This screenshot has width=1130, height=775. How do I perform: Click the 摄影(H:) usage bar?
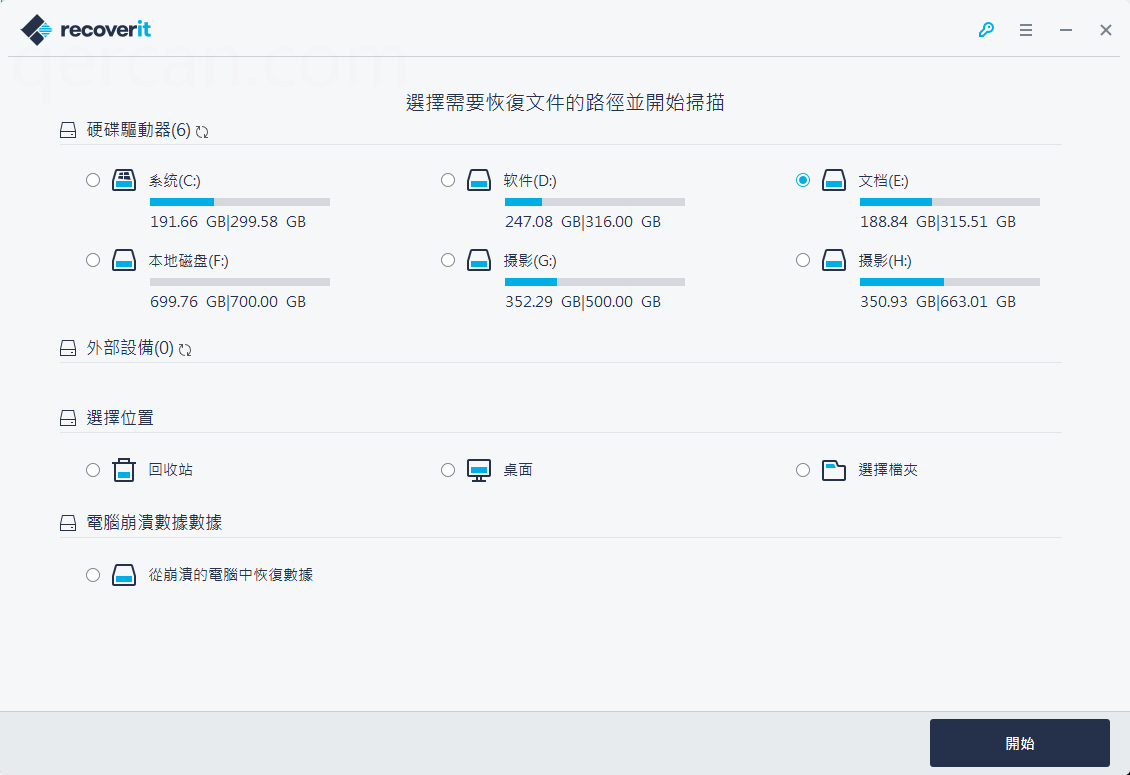[950, 282]
